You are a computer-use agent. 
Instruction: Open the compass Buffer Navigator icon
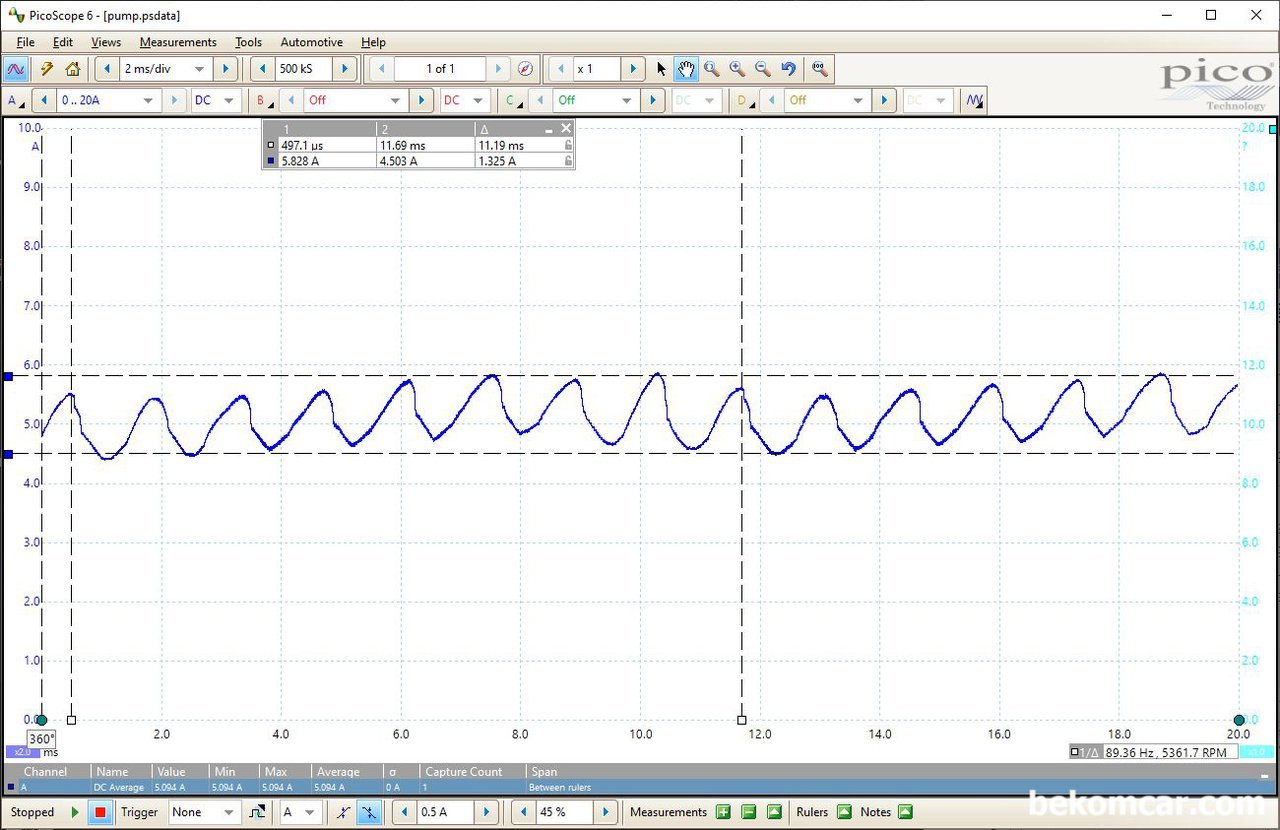coord(526,69)
